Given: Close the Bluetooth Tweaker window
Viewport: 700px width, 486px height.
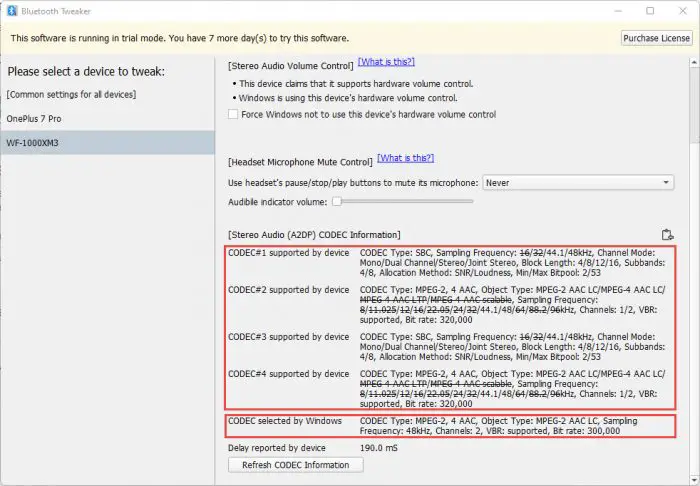Looking at the screenshot, I should coord(683,11).
